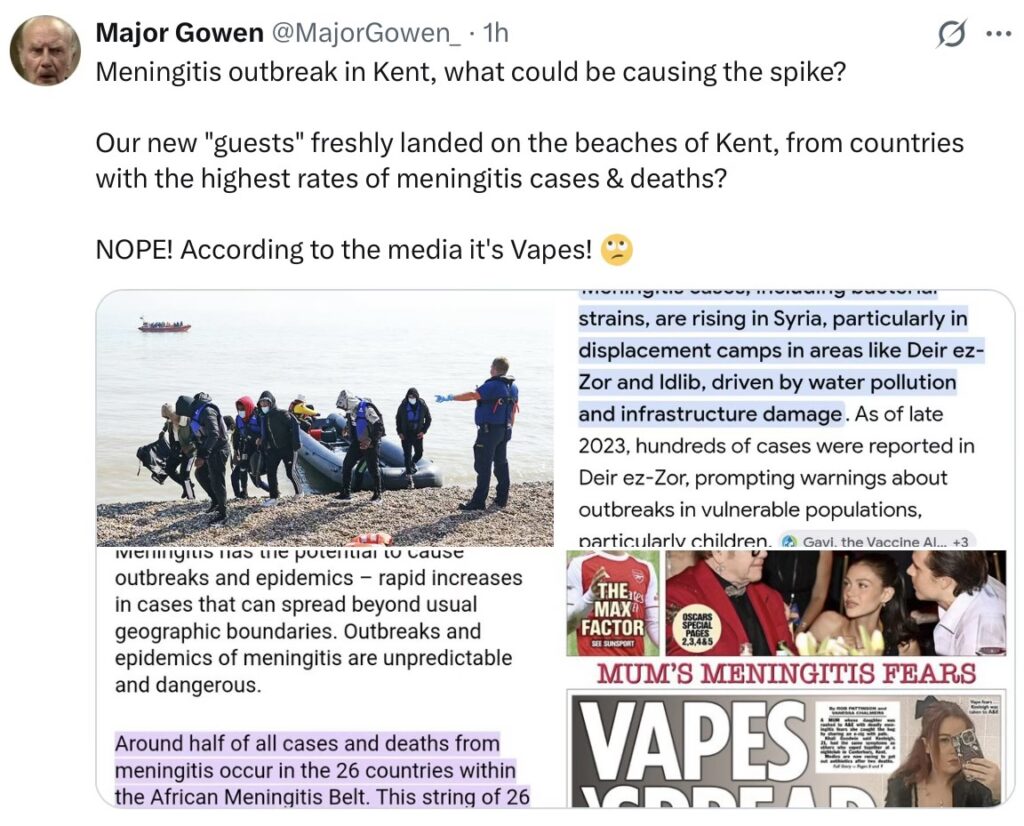The image size is (1024, 826).
Task: Click The Max Factor sport promo
Action: click(x=613, y=603)
